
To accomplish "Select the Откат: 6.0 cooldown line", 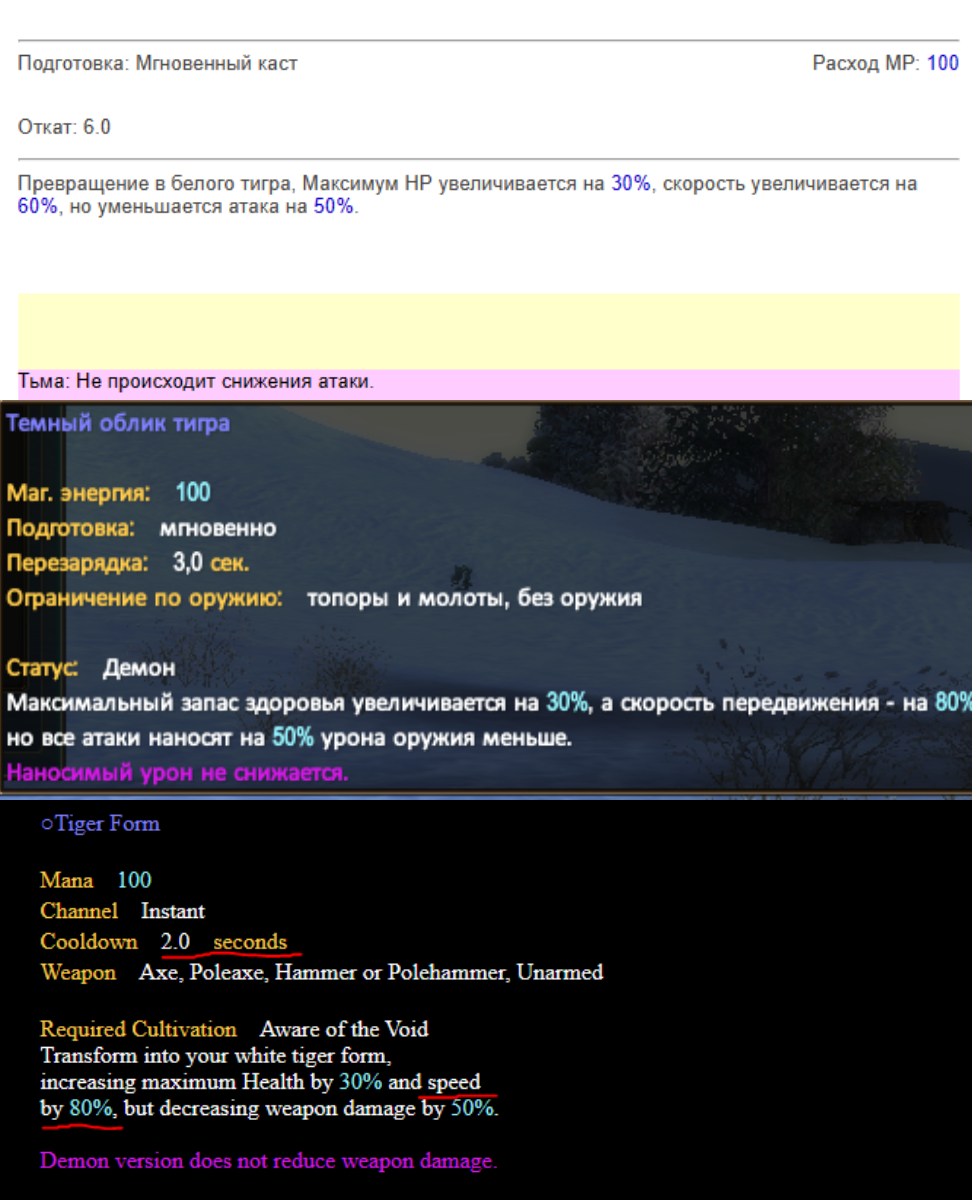I will [x=64, y=127].
